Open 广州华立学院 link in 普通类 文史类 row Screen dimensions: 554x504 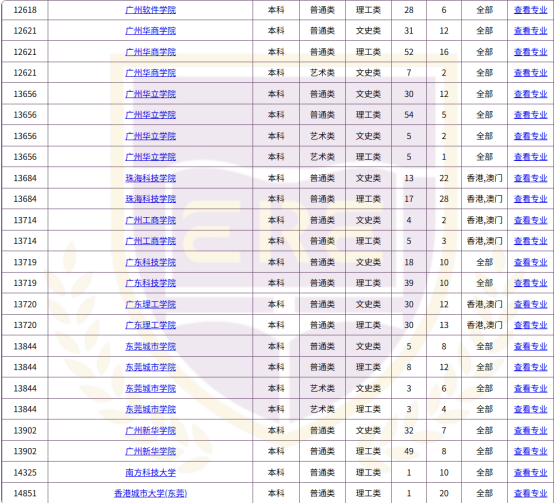pos(151,94)
